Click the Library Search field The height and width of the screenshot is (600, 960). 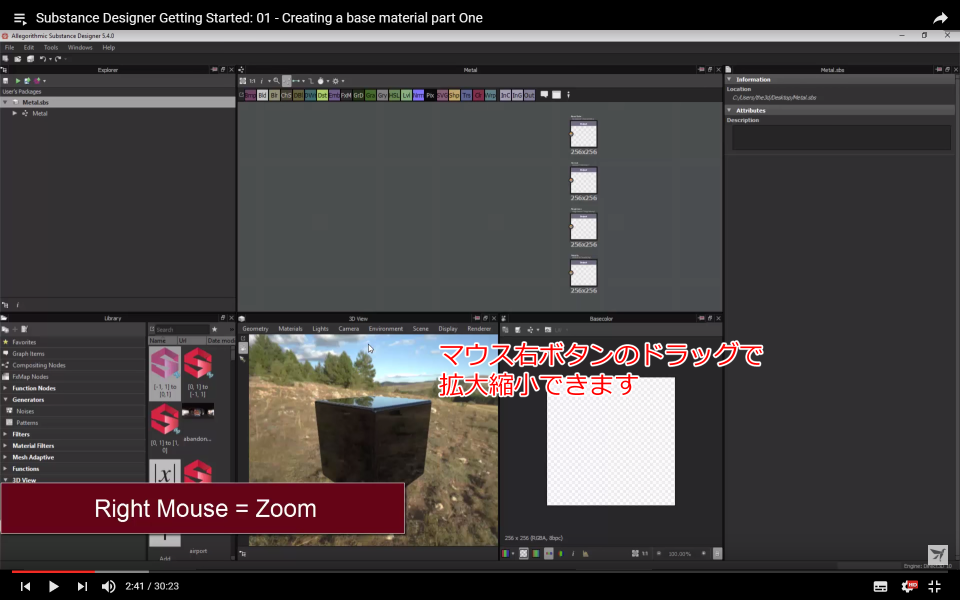point(181,329)
